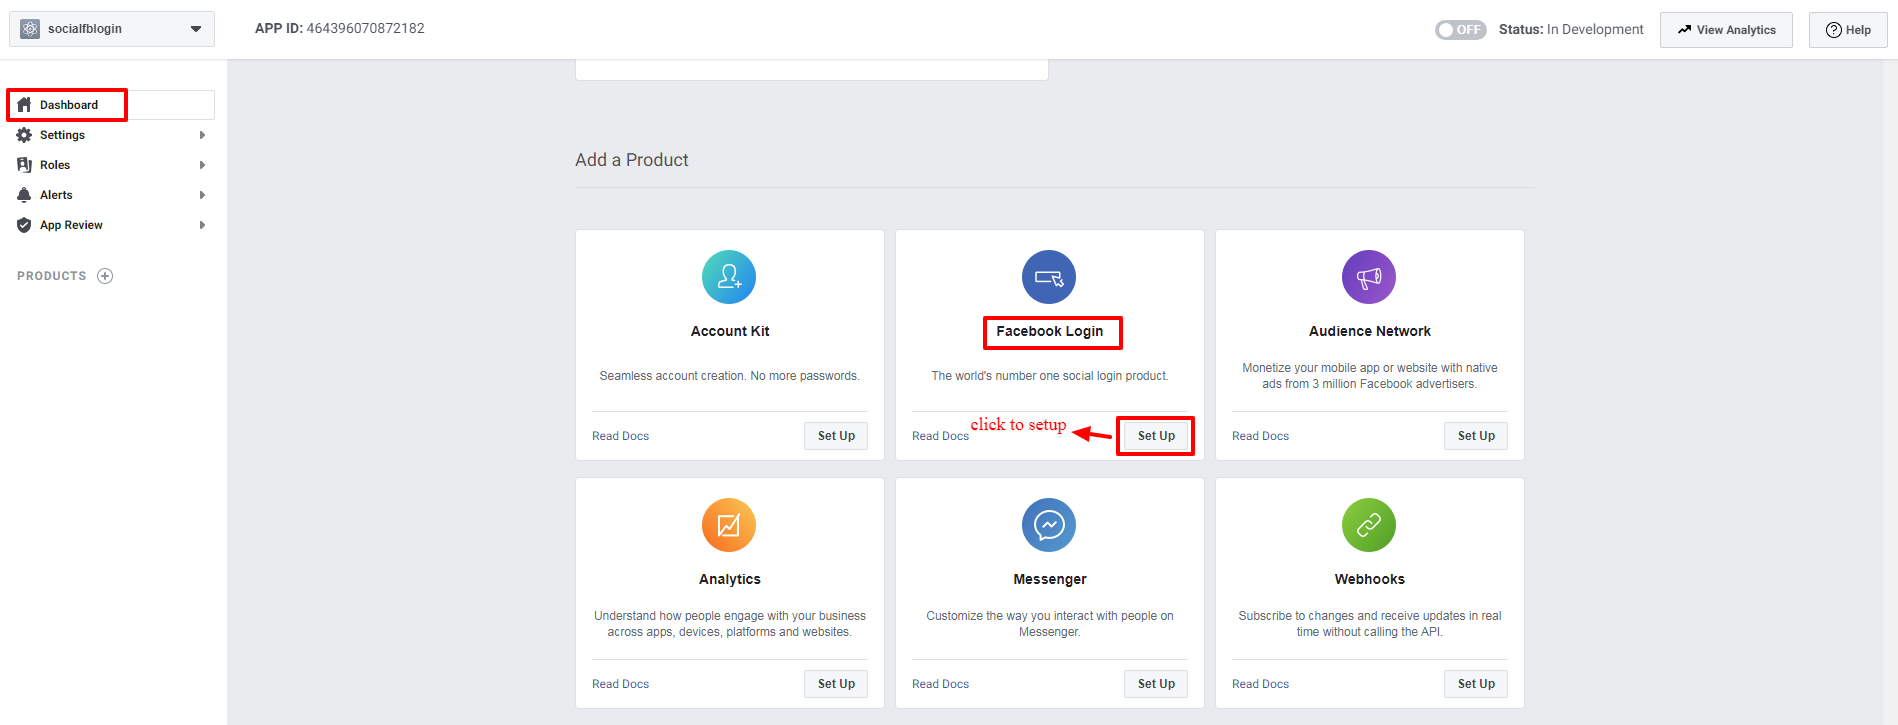
Task: Open Alerts in the sidebar
Action: pyautogui.click(x=56, y=195)
